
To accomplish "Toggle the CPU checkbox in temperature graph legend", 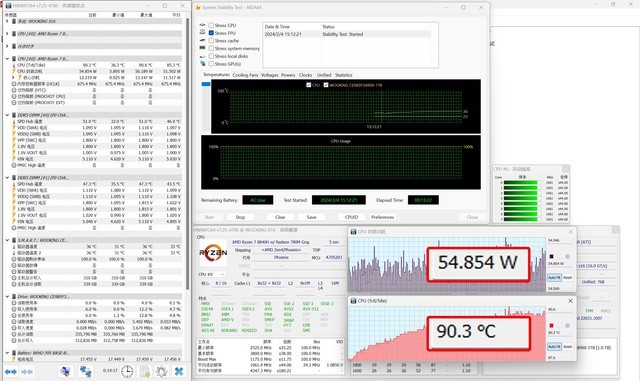I will (x=309, y=85).
